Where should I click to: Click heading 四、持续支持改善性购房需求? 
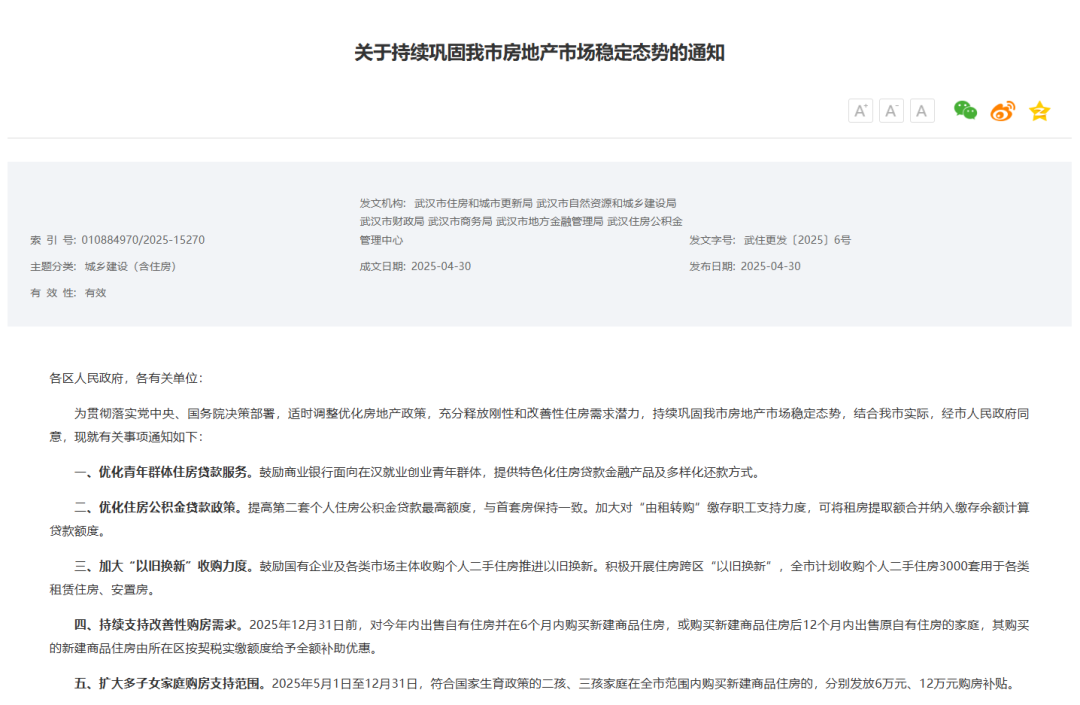click(x=158, y=625)
